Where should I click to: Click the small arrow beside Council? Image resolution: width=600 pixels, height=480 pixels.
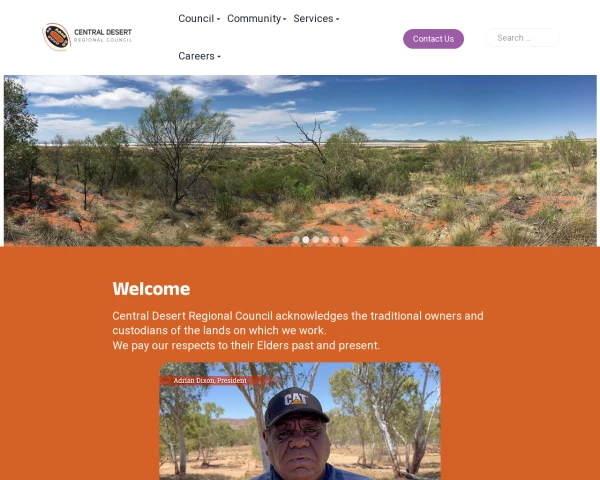[x=218, y=19]
